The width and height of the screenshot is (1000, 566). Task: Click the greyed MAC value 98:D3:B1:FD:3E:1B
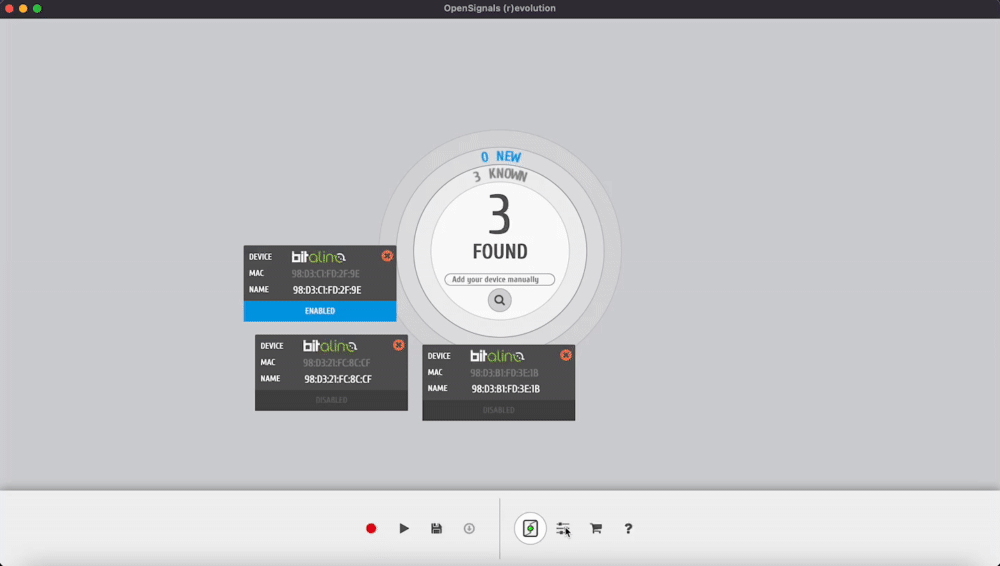click(x=504, y=373)
